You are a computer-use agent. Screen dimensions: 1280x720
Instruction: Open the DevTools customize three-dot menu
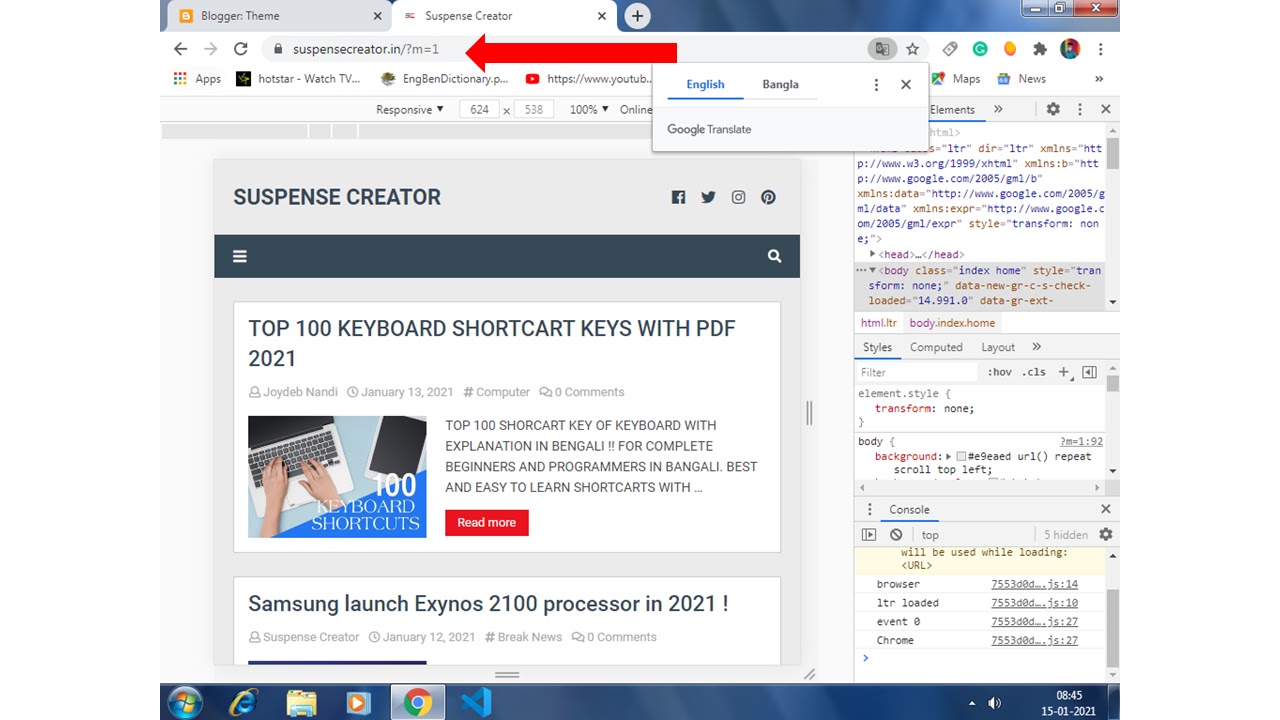(1079, 109)
